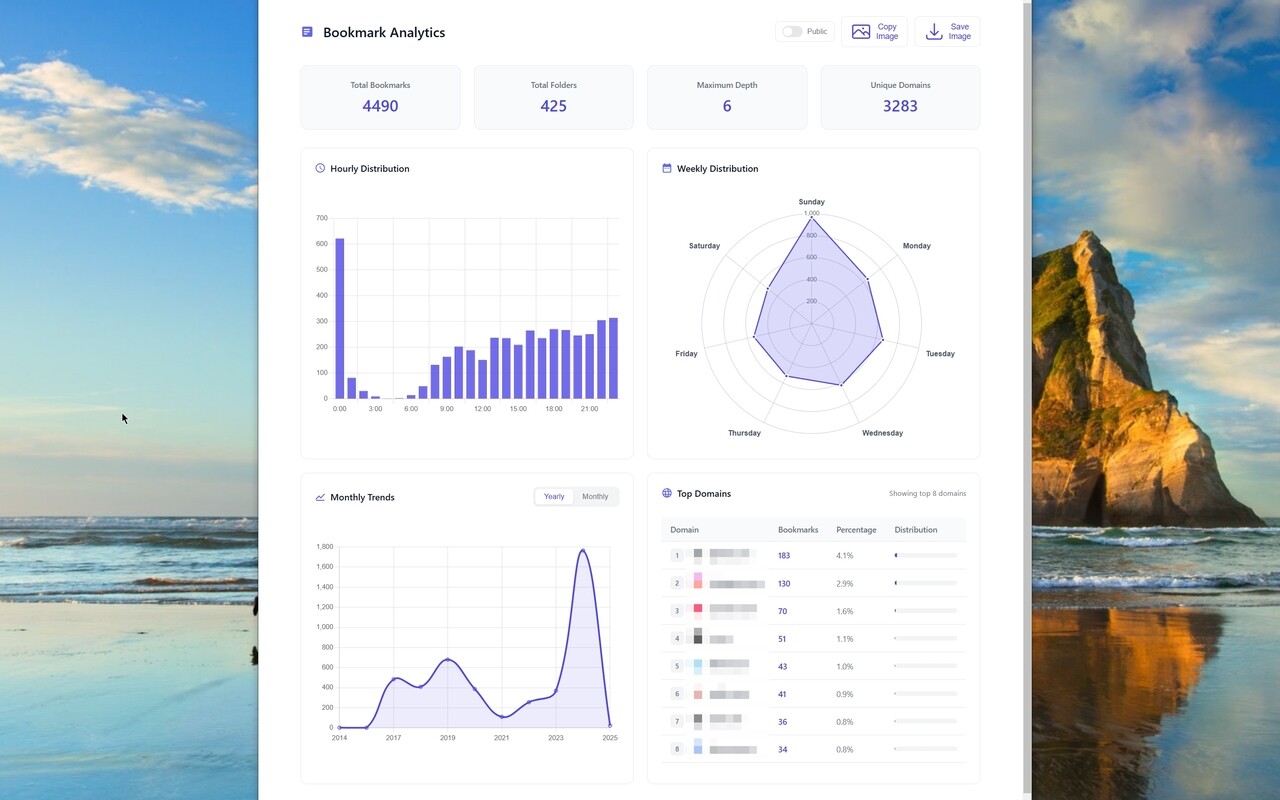Click the Copy Image button
This screenshot has height=800, width=1280.
click(875, 32)
